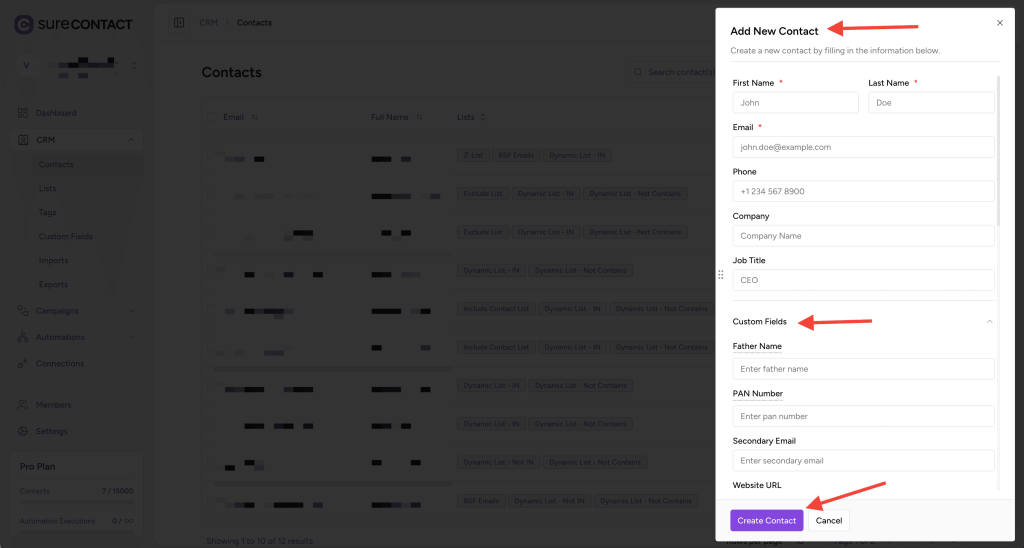1024x548 pixels.
Task: Click the Dashboard icon in the sidebar
Action: coord(23,113)
